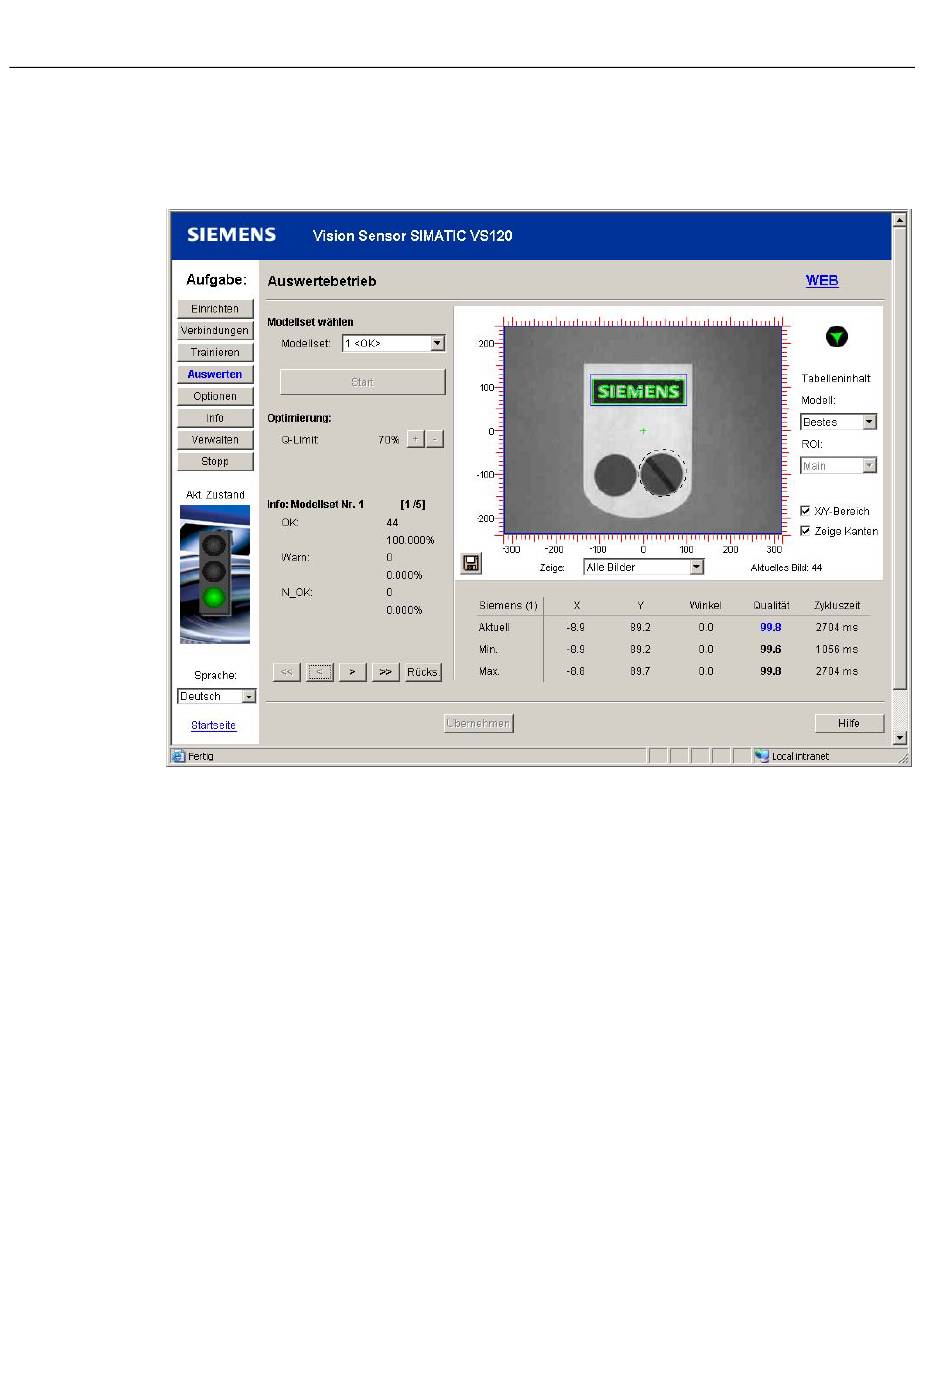This screenshot has height=1398, width=950.
Task: Open the Startseite link
Action: [214, 726]
